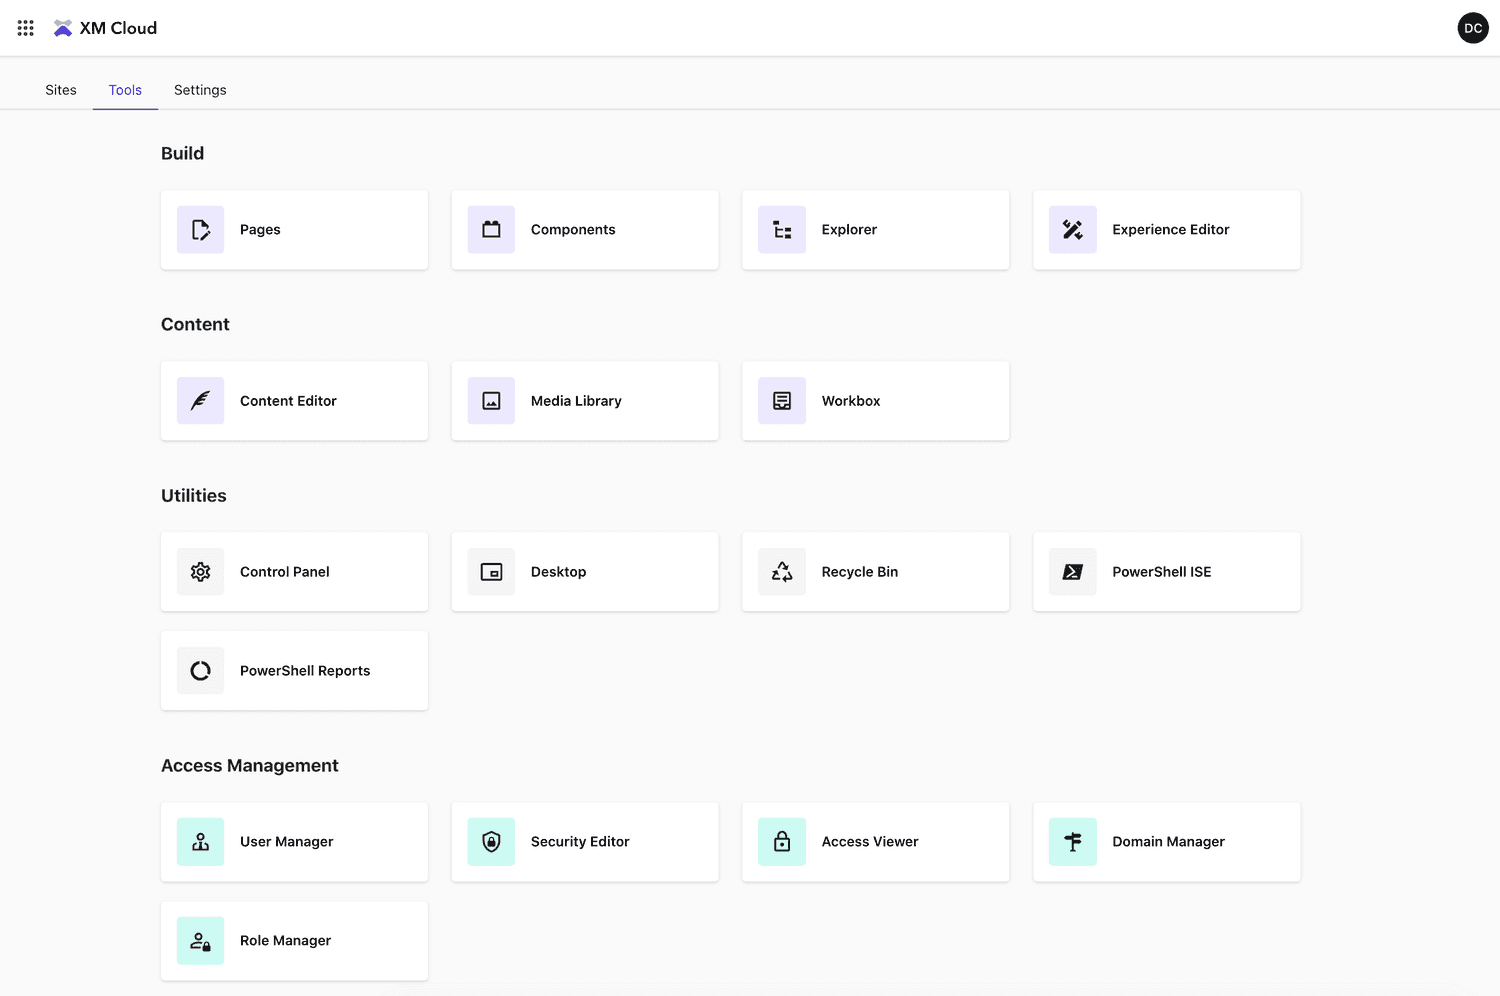1500x996 pixels.
Task: Click the Content section heading
Action: pos(195,324)
